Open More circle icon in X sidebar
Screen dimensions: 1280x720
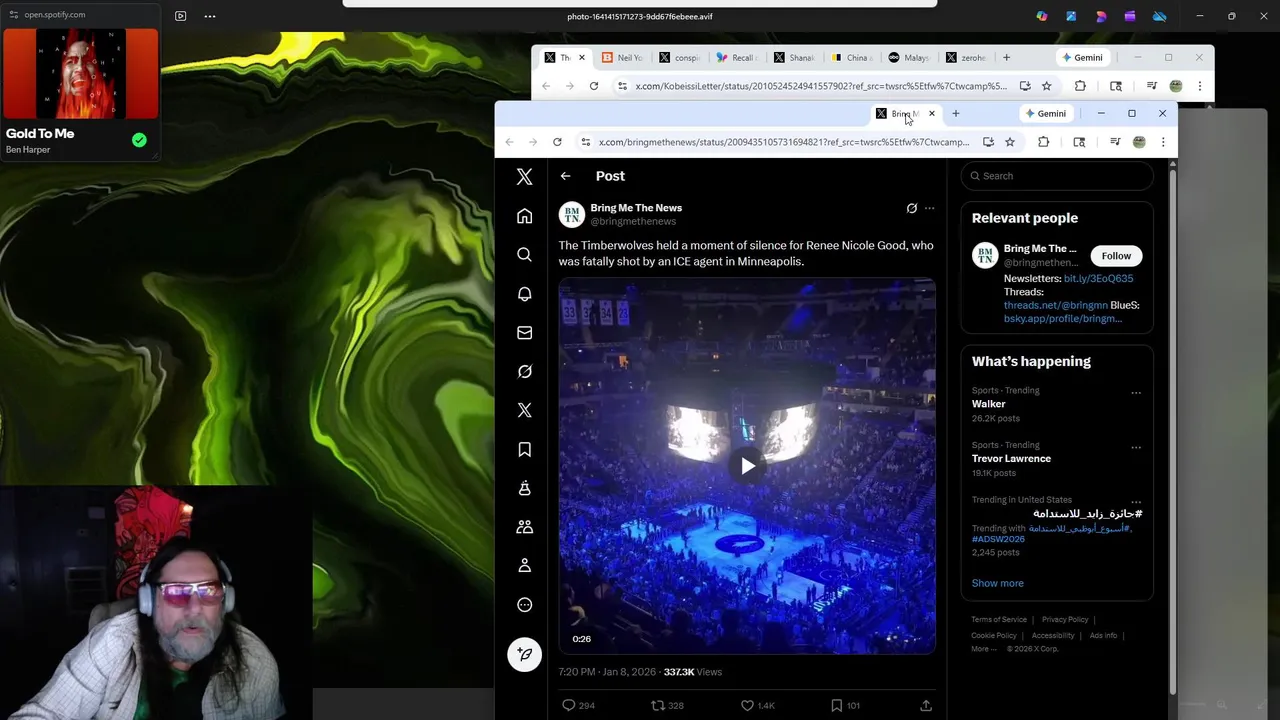(x=524, y=605)
